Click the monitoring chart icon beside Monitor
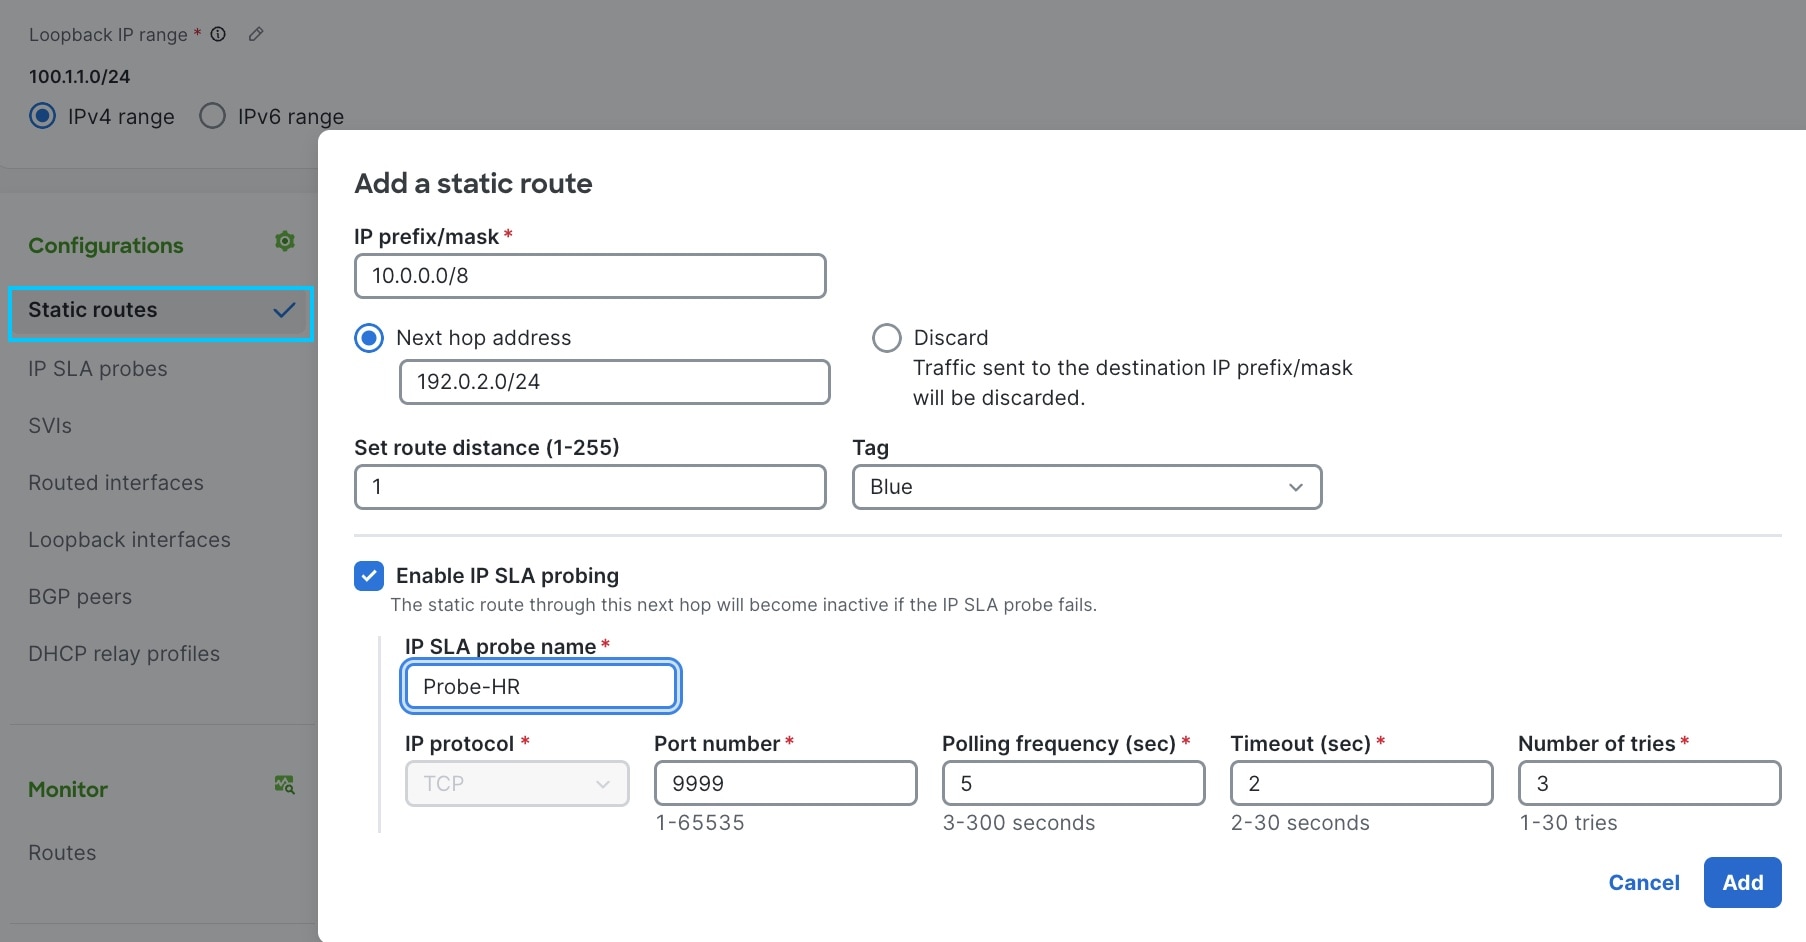The height and width of the screenshot is (942, 1806). (x=285, y=785)
